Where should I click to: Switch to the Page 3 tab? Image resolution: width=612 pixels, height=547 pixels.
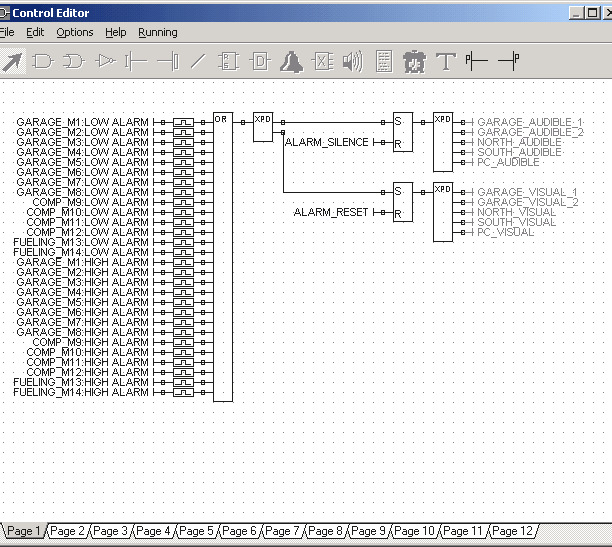(110, 531)
